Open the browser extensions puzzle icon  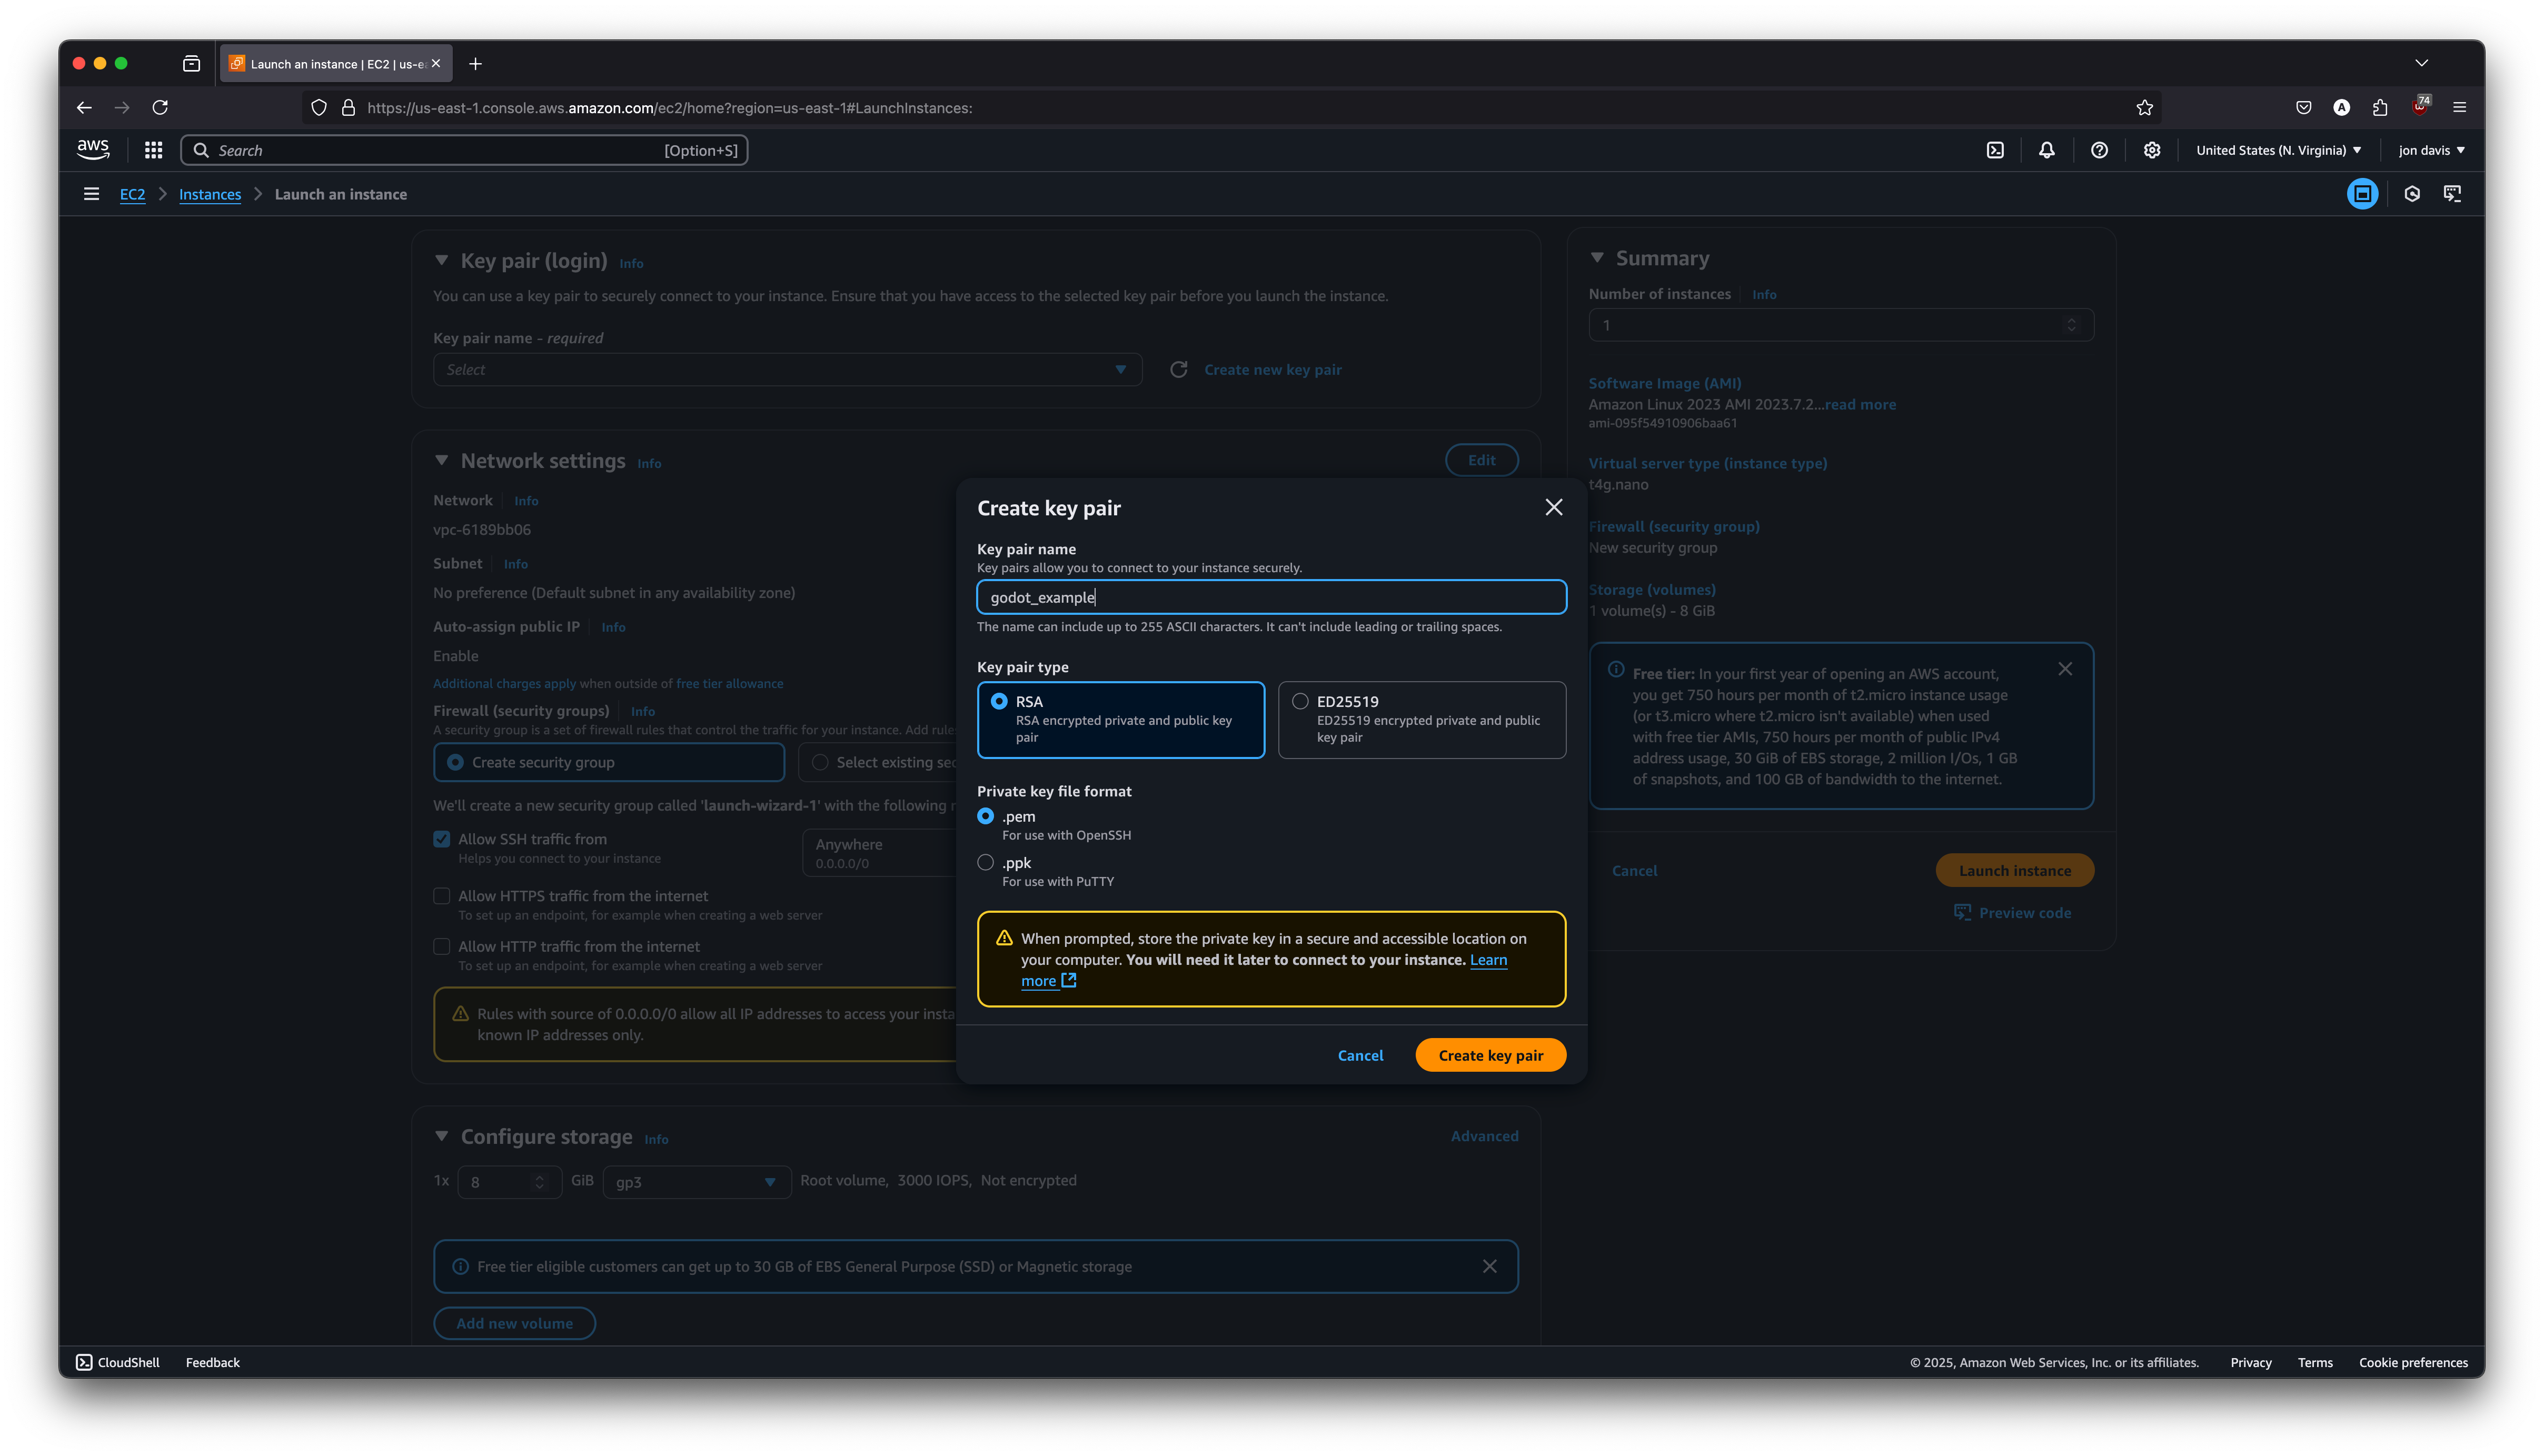[x=2379, y=107]
